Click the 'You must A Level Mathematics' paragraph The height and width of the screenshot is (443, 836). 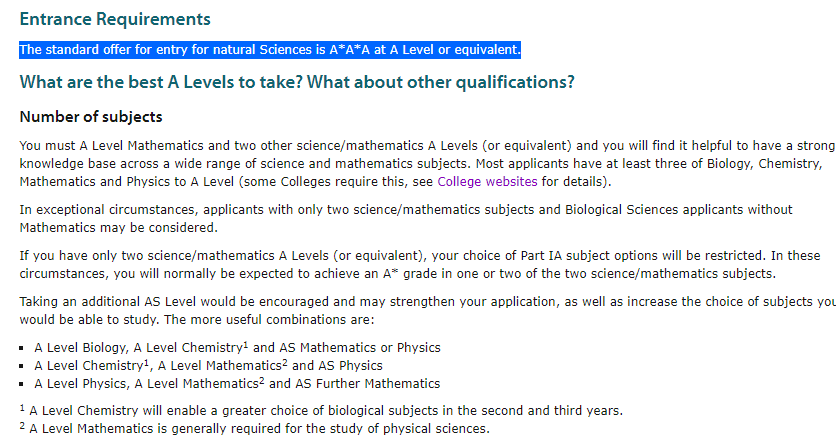click(428, 164)
